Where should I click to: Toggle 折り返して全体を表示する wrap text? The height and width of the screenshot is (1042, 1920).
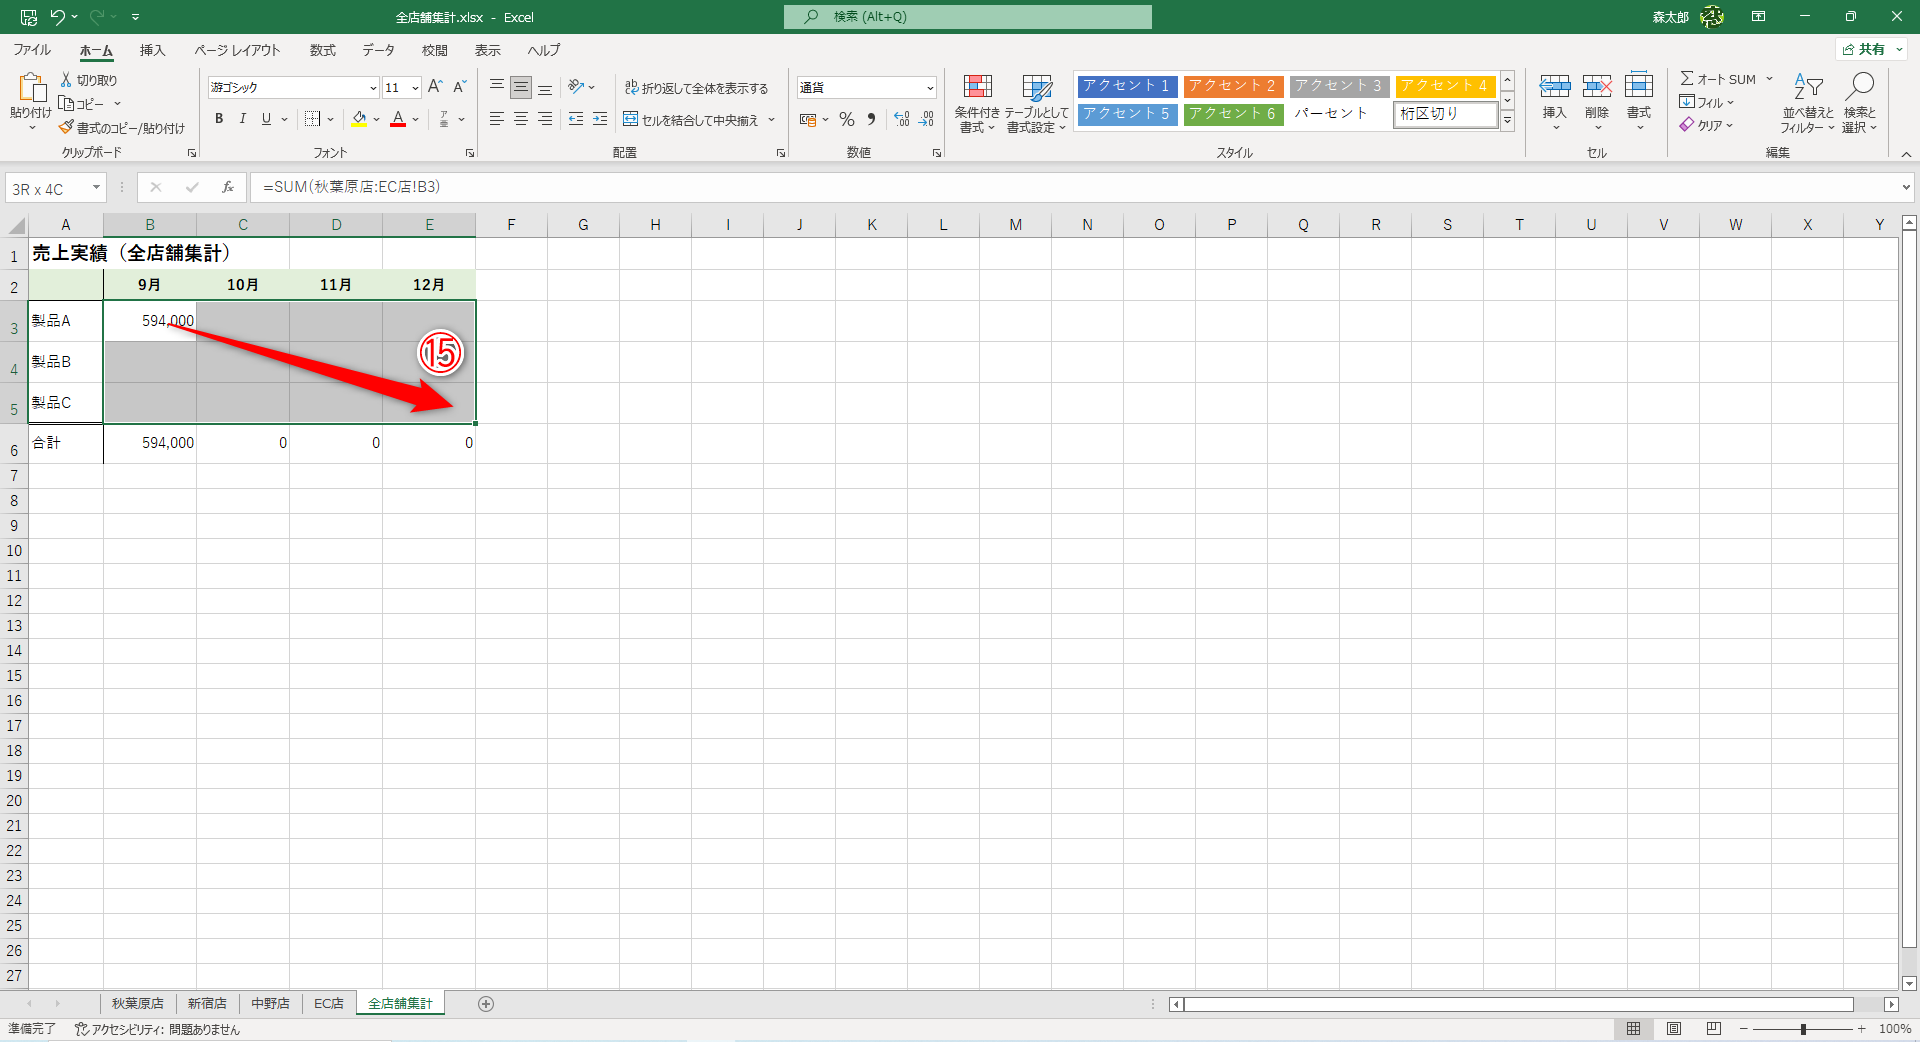pyautogui.click(x=696, y=88)
